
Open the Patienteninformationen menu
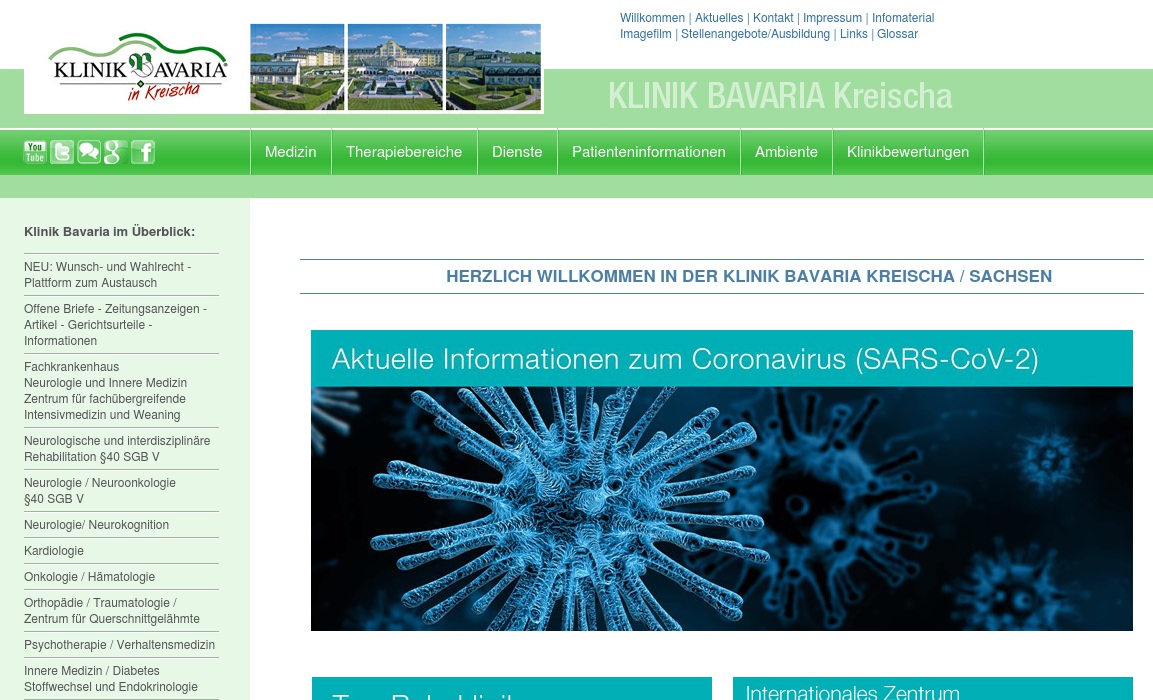(648, 152)
